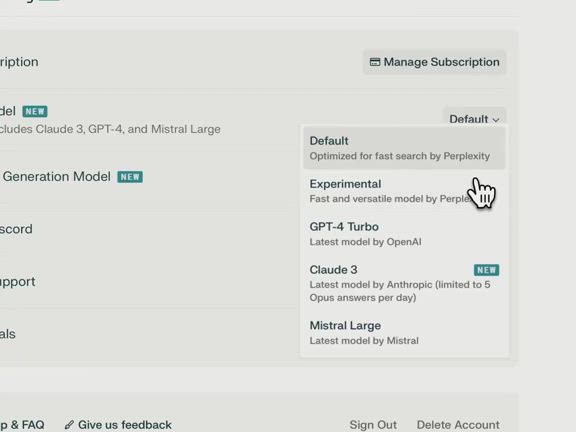Image resolution: width=576 pixels, height=432 pixels.
Task: Select GPT-4 Turbo from the list
Action: coord(404,234)
